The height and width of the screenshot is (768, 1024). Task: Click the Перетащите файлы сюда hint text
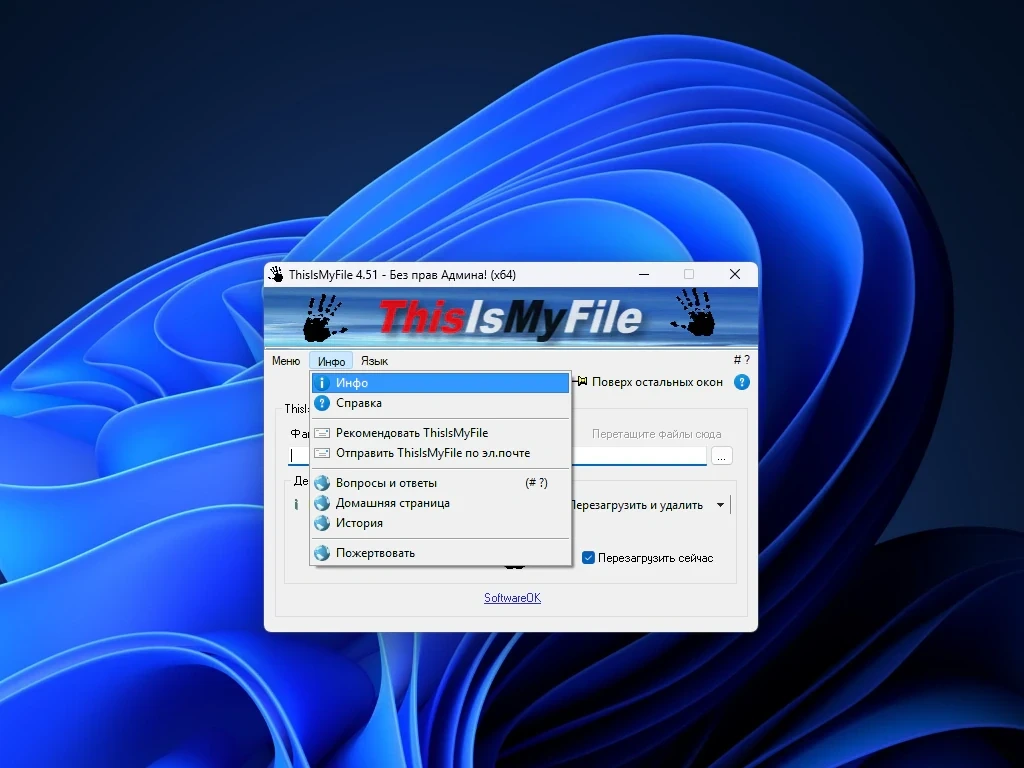(656, 434)
